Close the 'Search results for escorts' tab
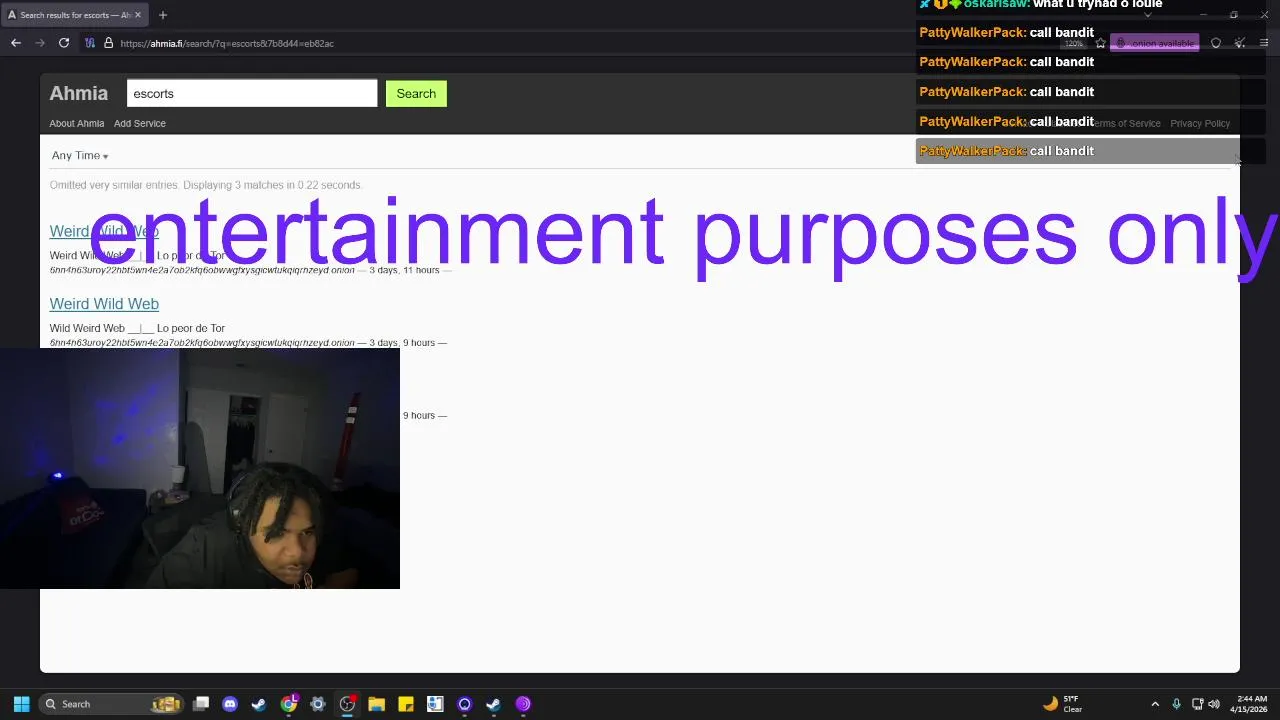 point(138,15)
